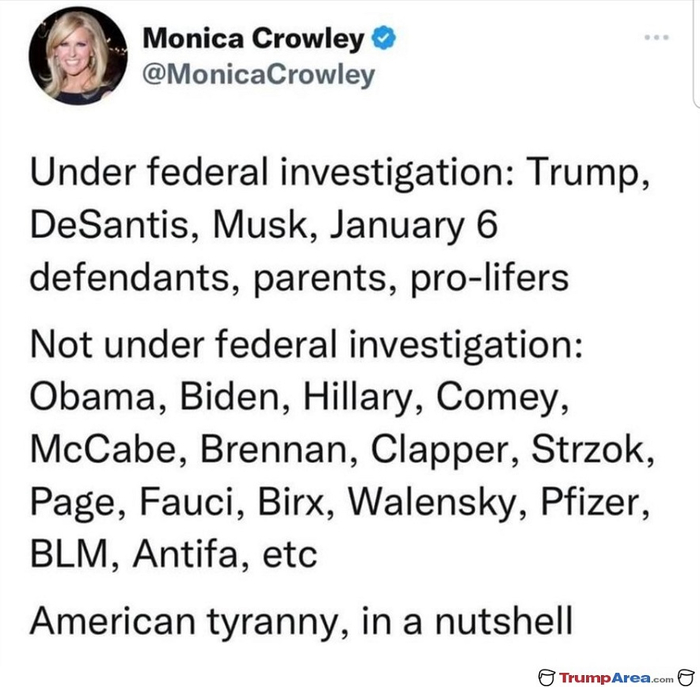
Task: Open the three-dot more options menu
Action: coord(656,38)
